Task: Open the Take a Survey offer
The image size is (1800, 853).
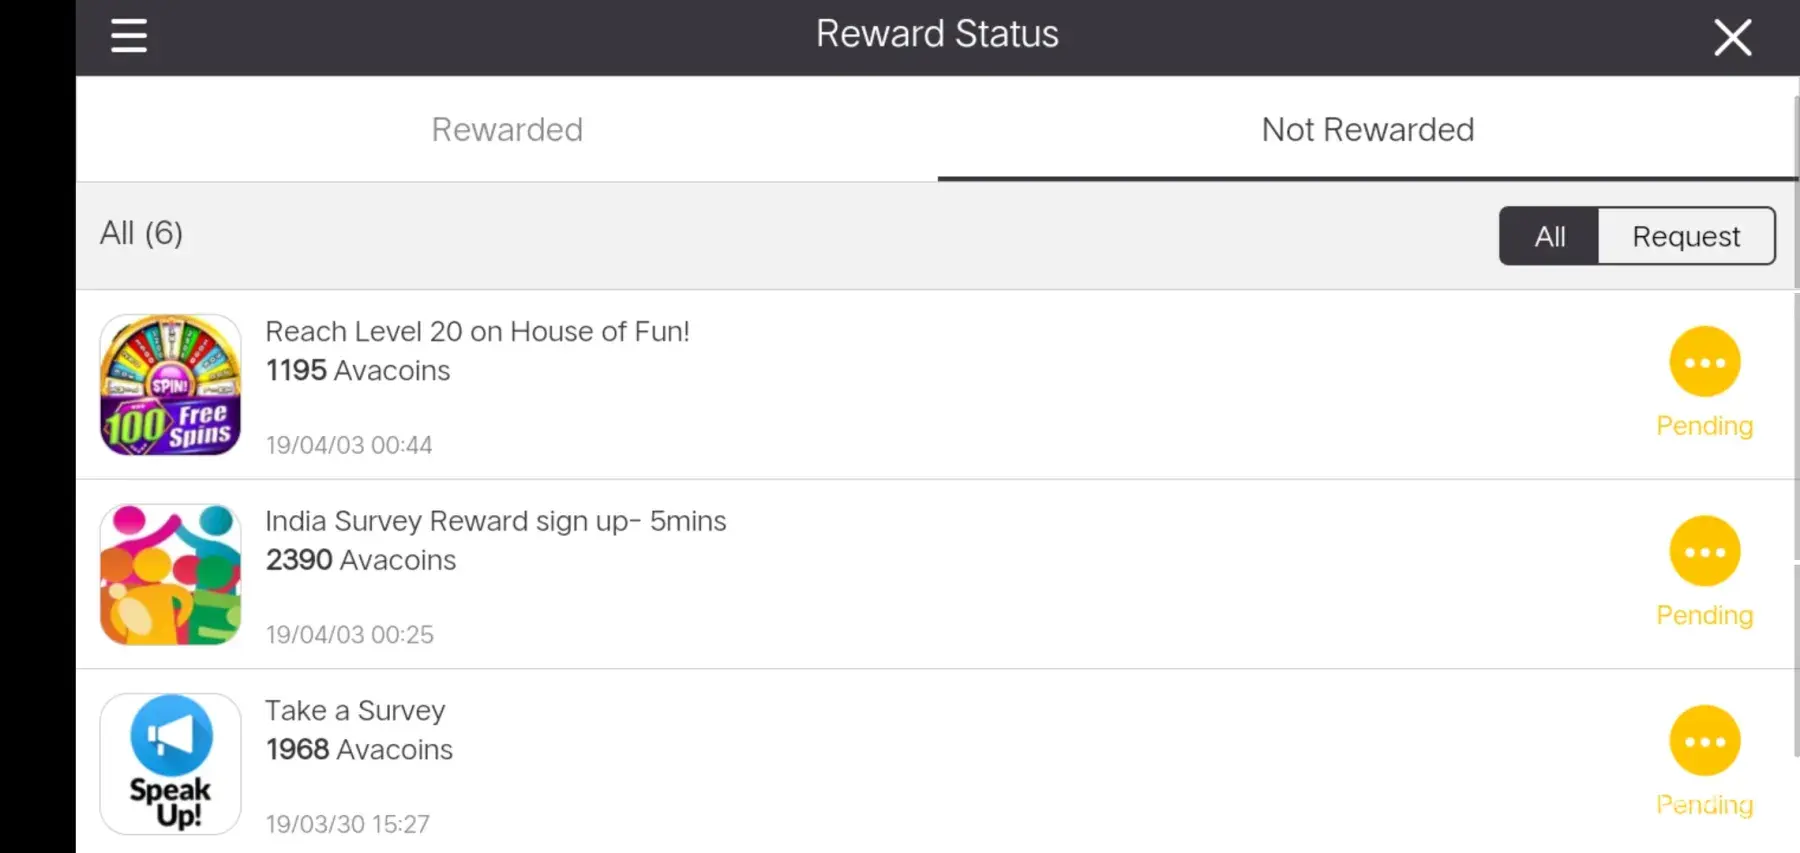Action: [355, 711]
